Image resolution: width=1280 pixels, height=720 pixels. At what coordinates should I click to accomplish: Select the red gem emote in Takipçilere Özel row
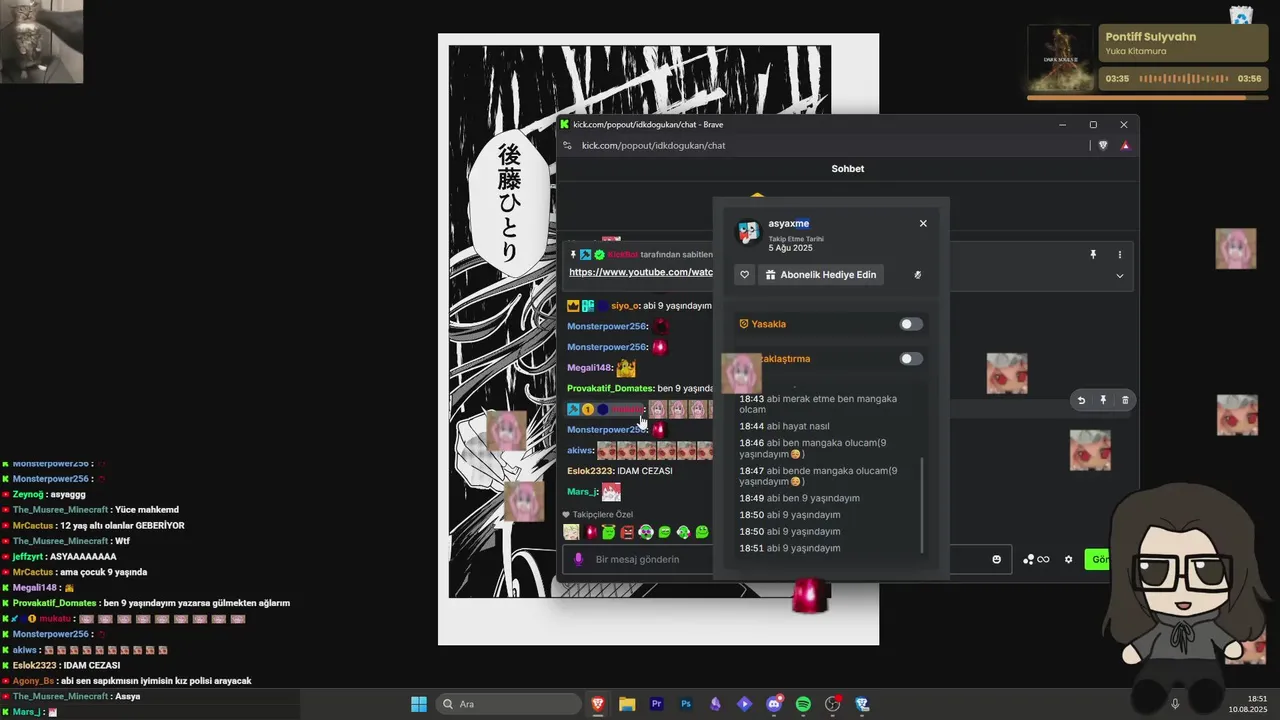point(591,532)
